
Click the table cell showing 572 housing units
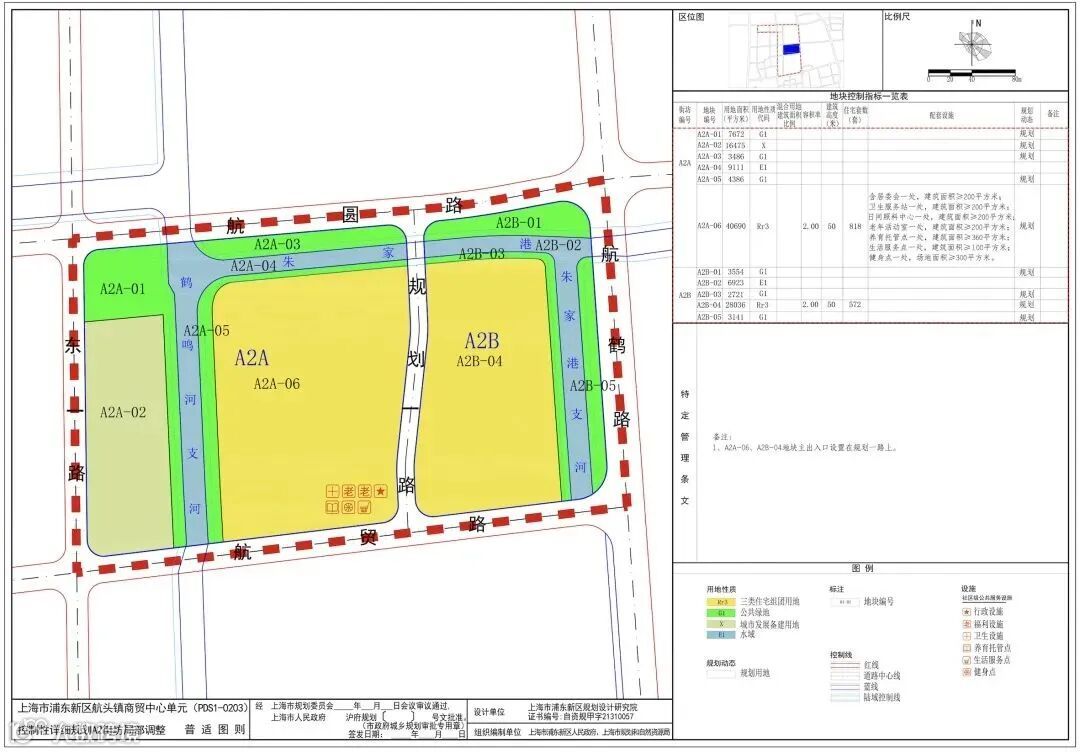click(855, 305)
